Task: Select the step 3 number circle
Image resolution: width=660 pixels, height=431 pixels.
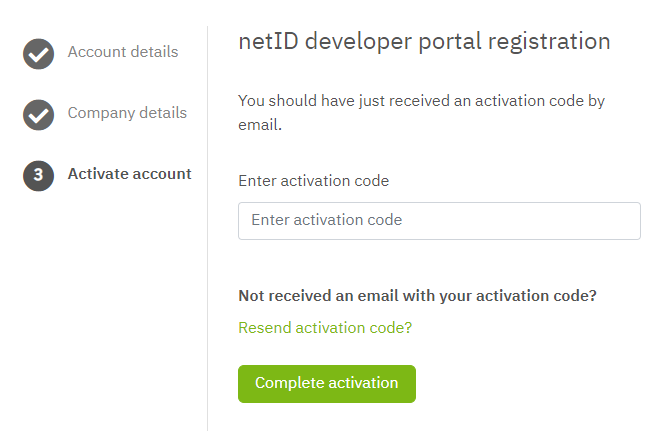Action: 38,176
